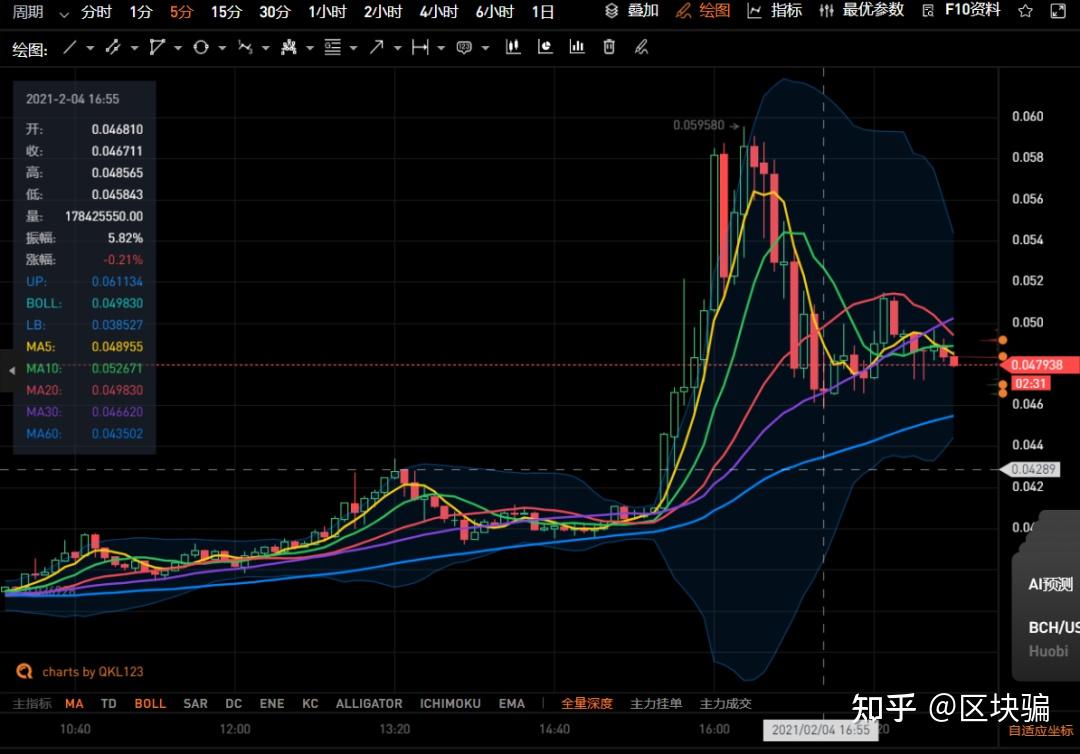The width and height of the screenshot is (1080, 754).
Task: Select the arrow drawing tool
Action: click(x=376, y=48)
